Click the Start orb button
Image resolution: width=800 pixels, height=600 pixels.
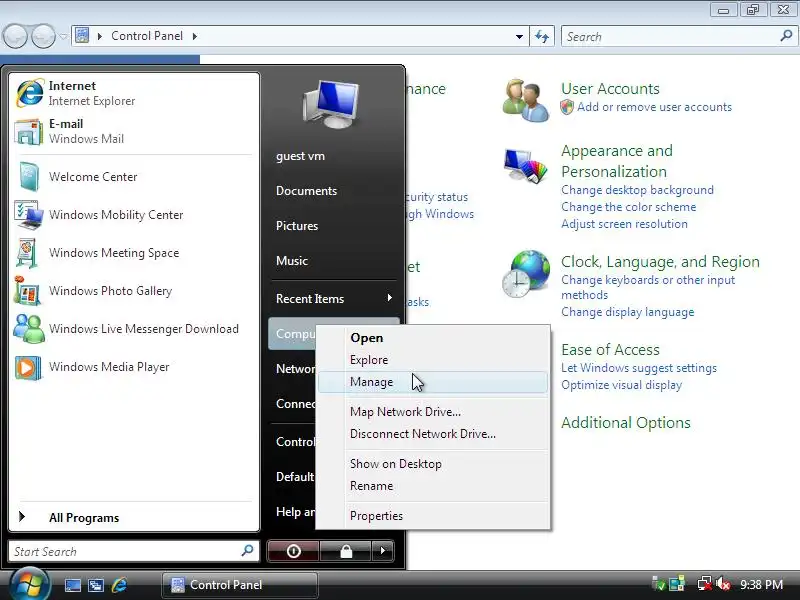point(29,585)
